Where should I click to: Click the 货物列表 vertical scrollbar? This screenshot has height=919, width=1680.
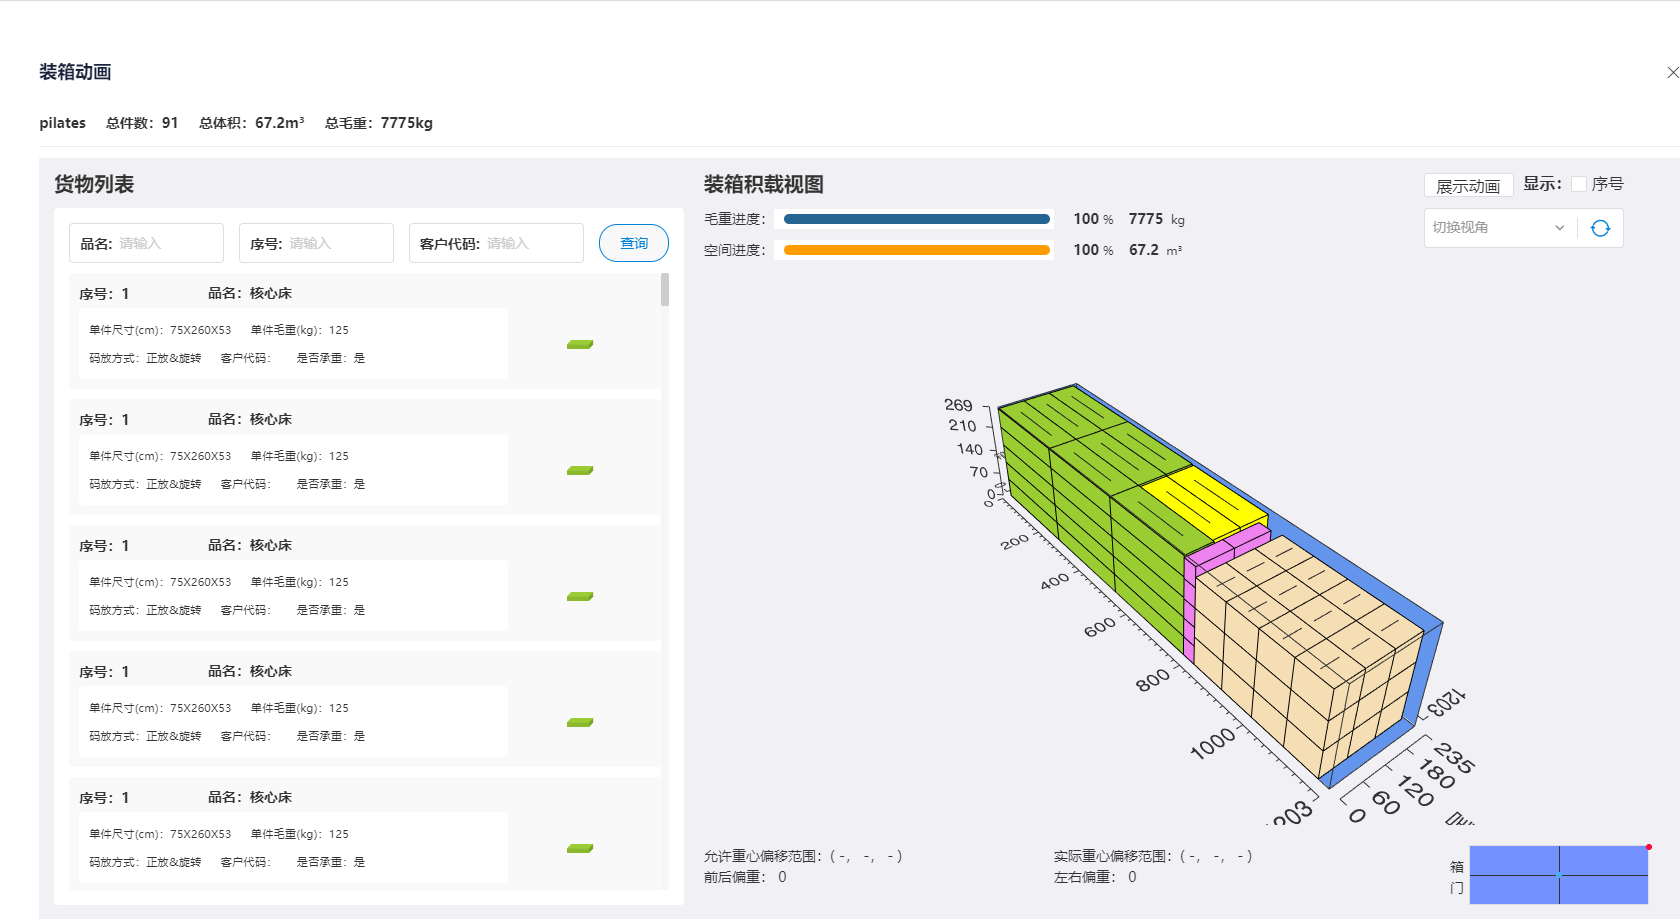click(x=665, y=290)
